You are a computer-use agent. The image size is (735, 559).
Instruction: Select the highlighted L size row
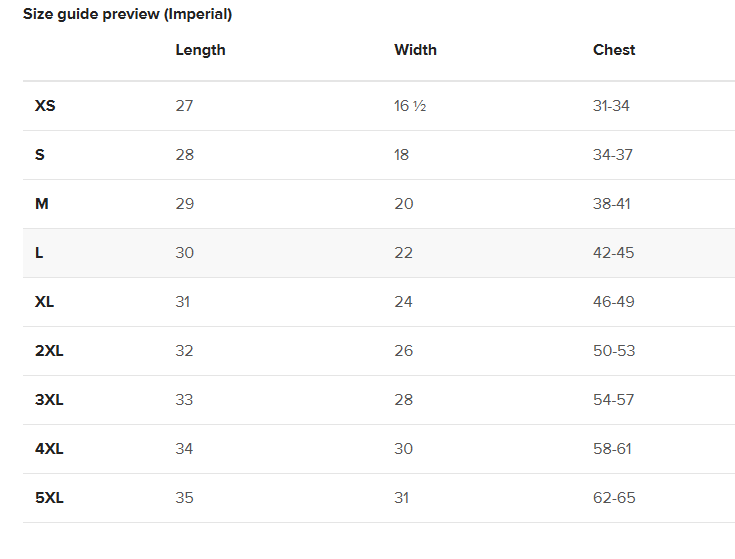pos(379,253)
